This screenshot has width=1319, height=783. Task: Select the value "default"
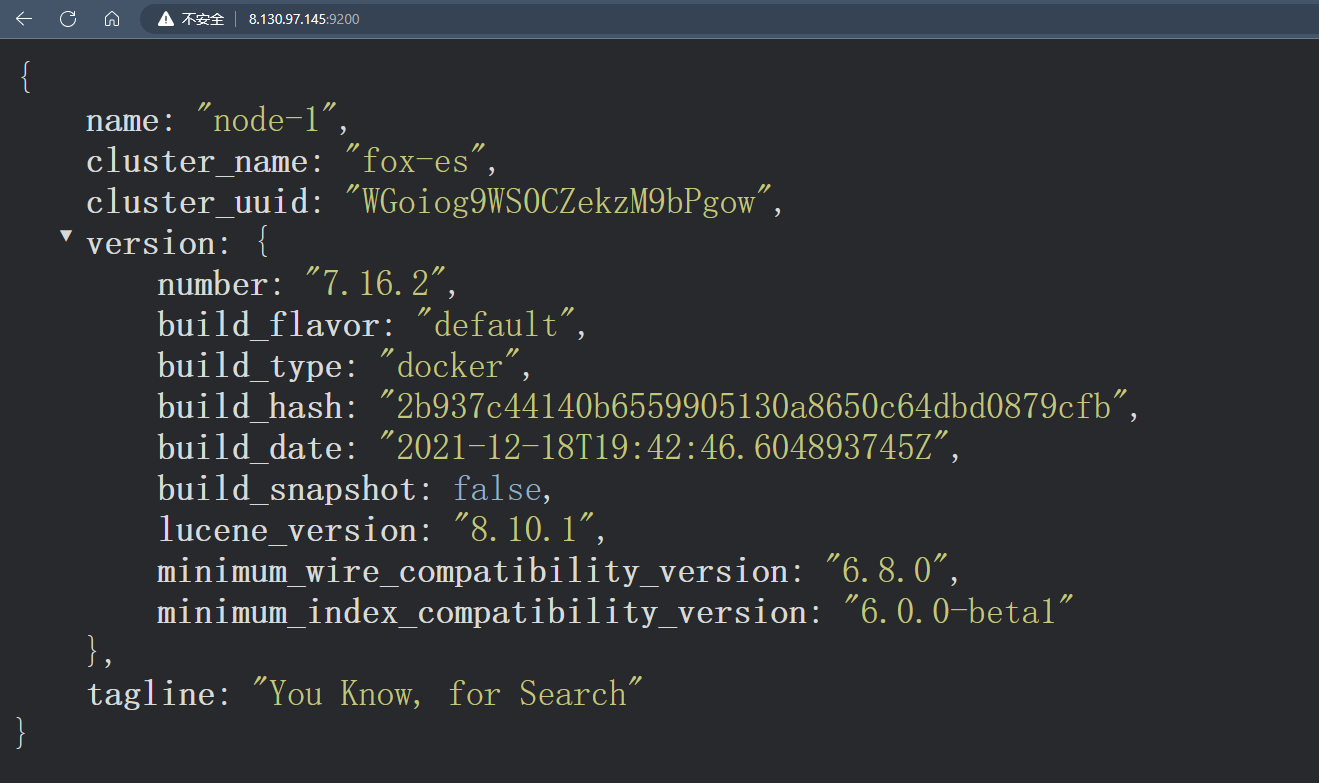pos(496,326)
